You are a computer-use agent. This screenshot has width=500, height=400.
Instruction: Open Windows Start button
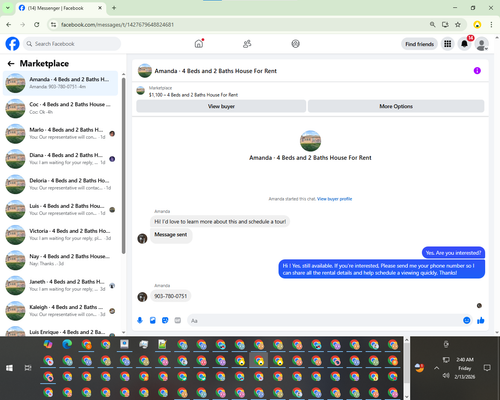[x=9, y=368]
